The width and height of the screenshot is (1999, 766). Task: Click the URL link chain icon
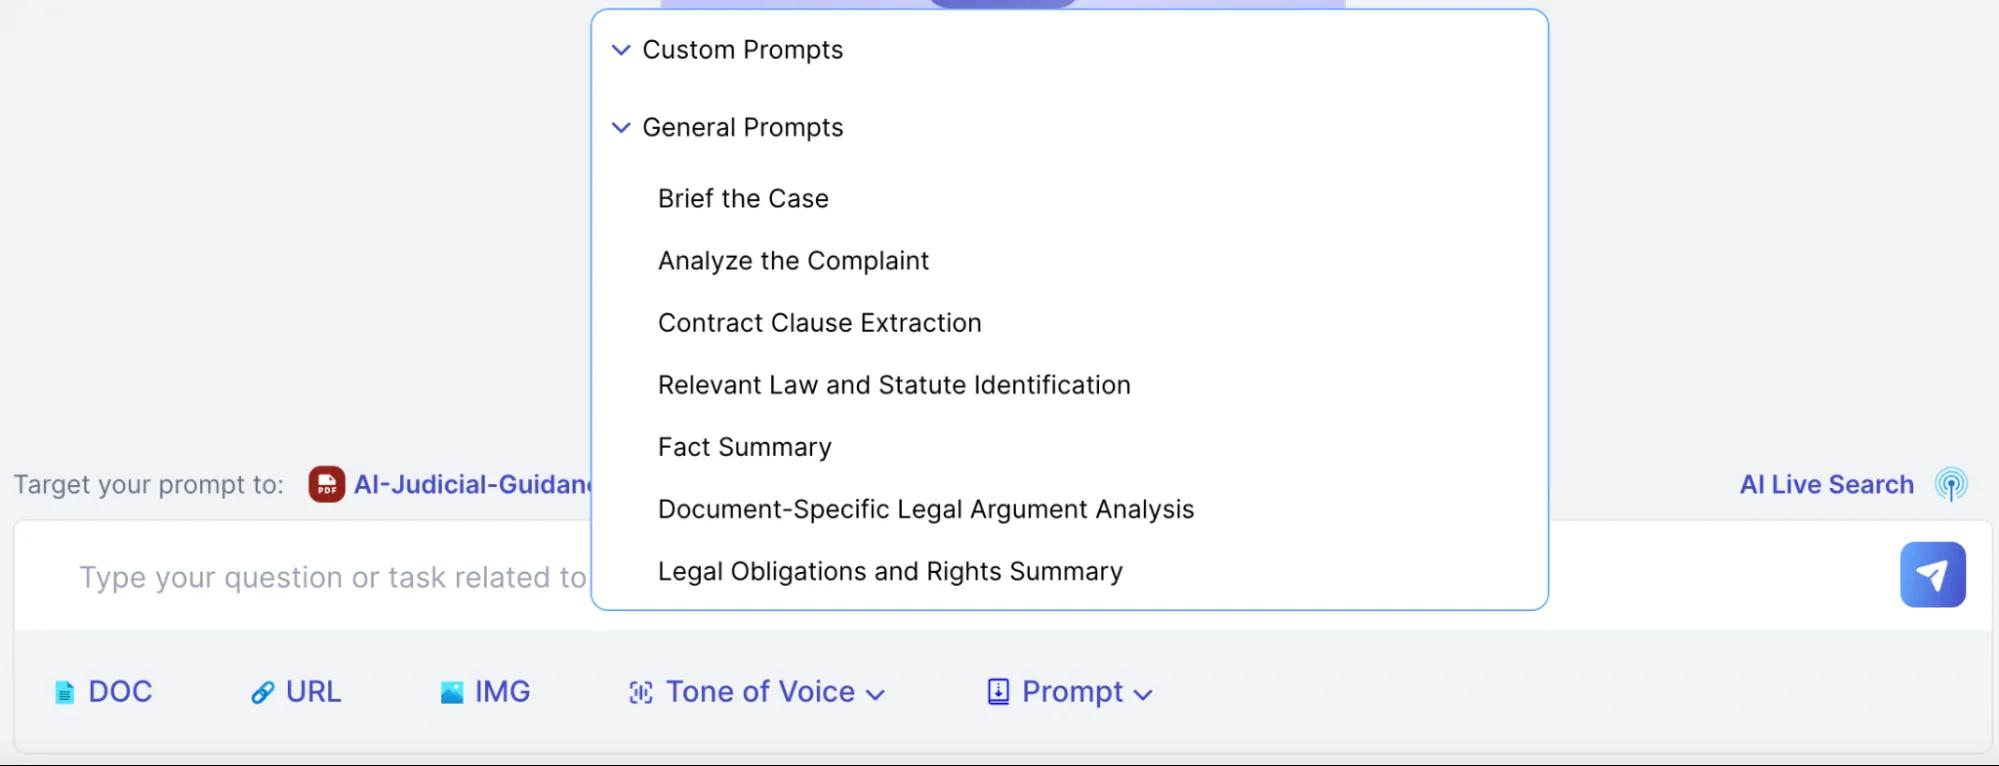pos(262,692)
